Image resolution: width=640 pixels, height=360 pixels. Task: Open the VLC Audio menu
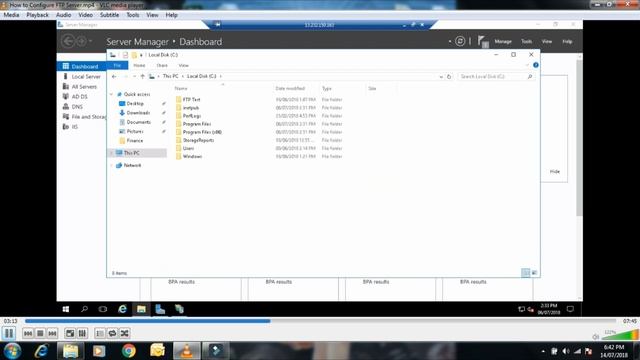pyautogui.click(x=63, y=15)
